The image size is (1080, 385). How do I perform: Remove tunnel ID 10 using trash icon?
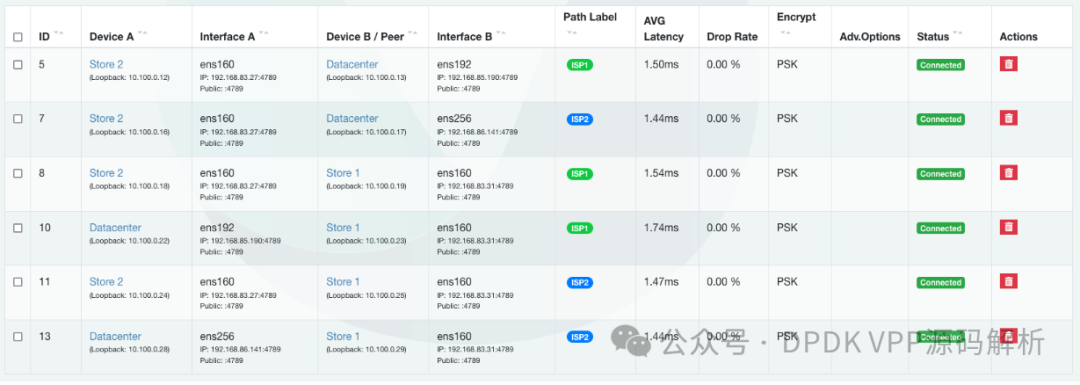(x=1008, y=227)
